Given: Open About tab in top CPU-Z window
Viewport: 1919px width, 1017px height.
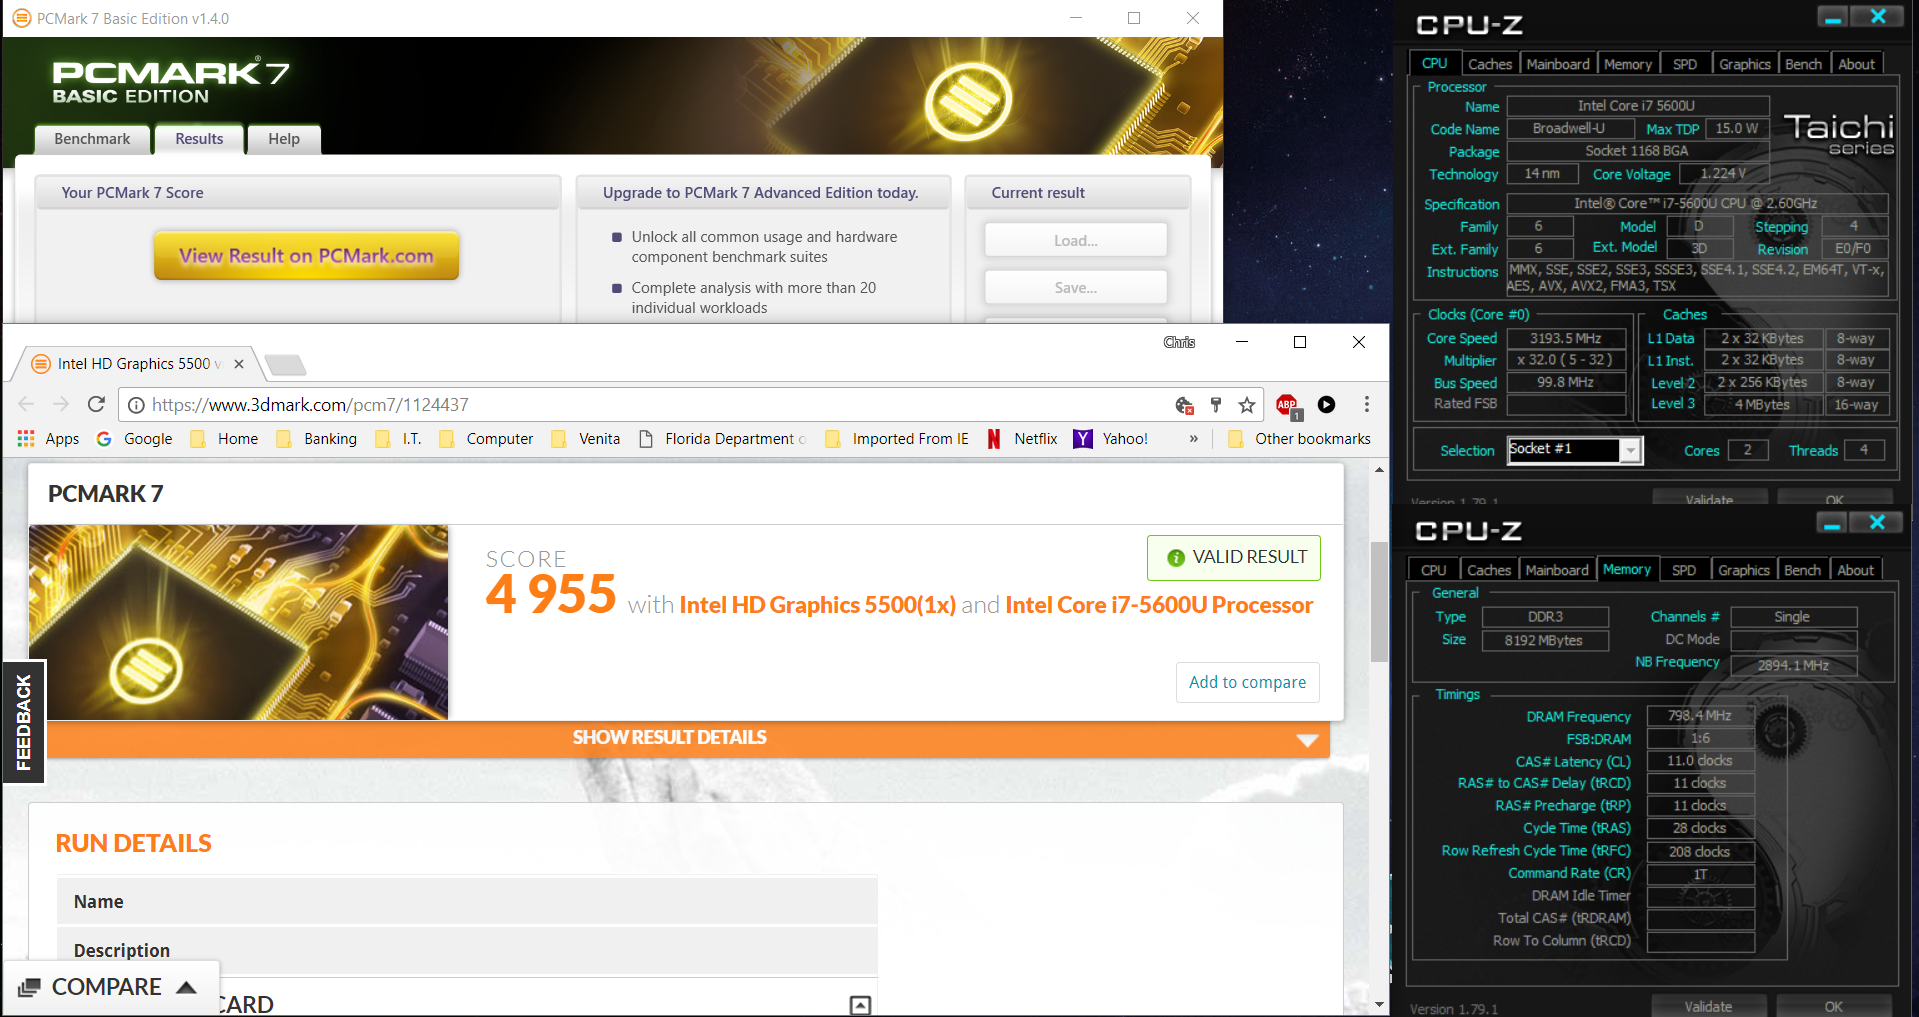Looking at the screenshot, I should click(x=1857, y=64).
